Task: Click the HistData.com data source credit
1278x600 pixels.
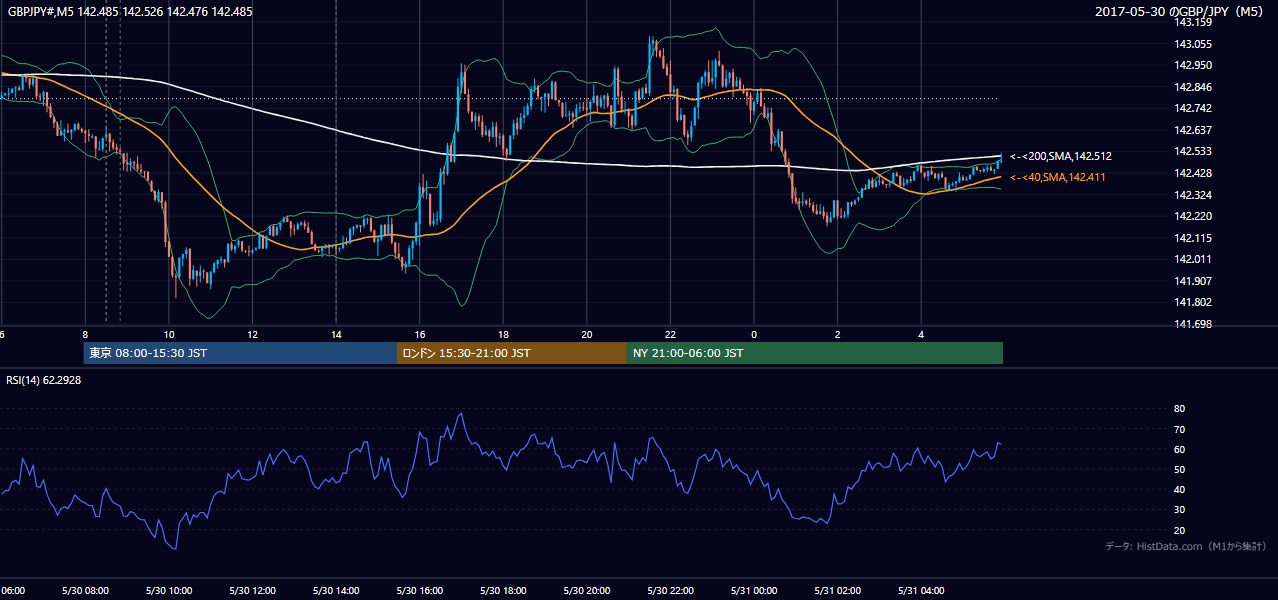Action: [1186, 546]
